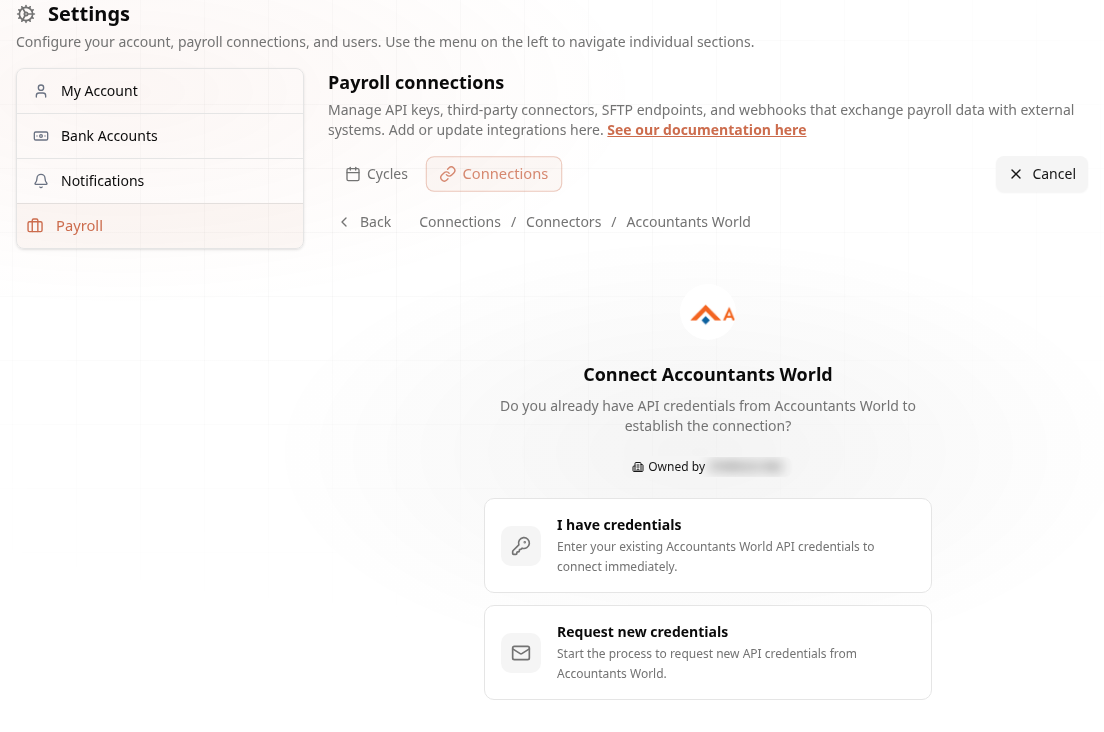Click the Connections chain-link icon
The width and height of the screenshot is (1104, 732).
[x=447, y=174]
